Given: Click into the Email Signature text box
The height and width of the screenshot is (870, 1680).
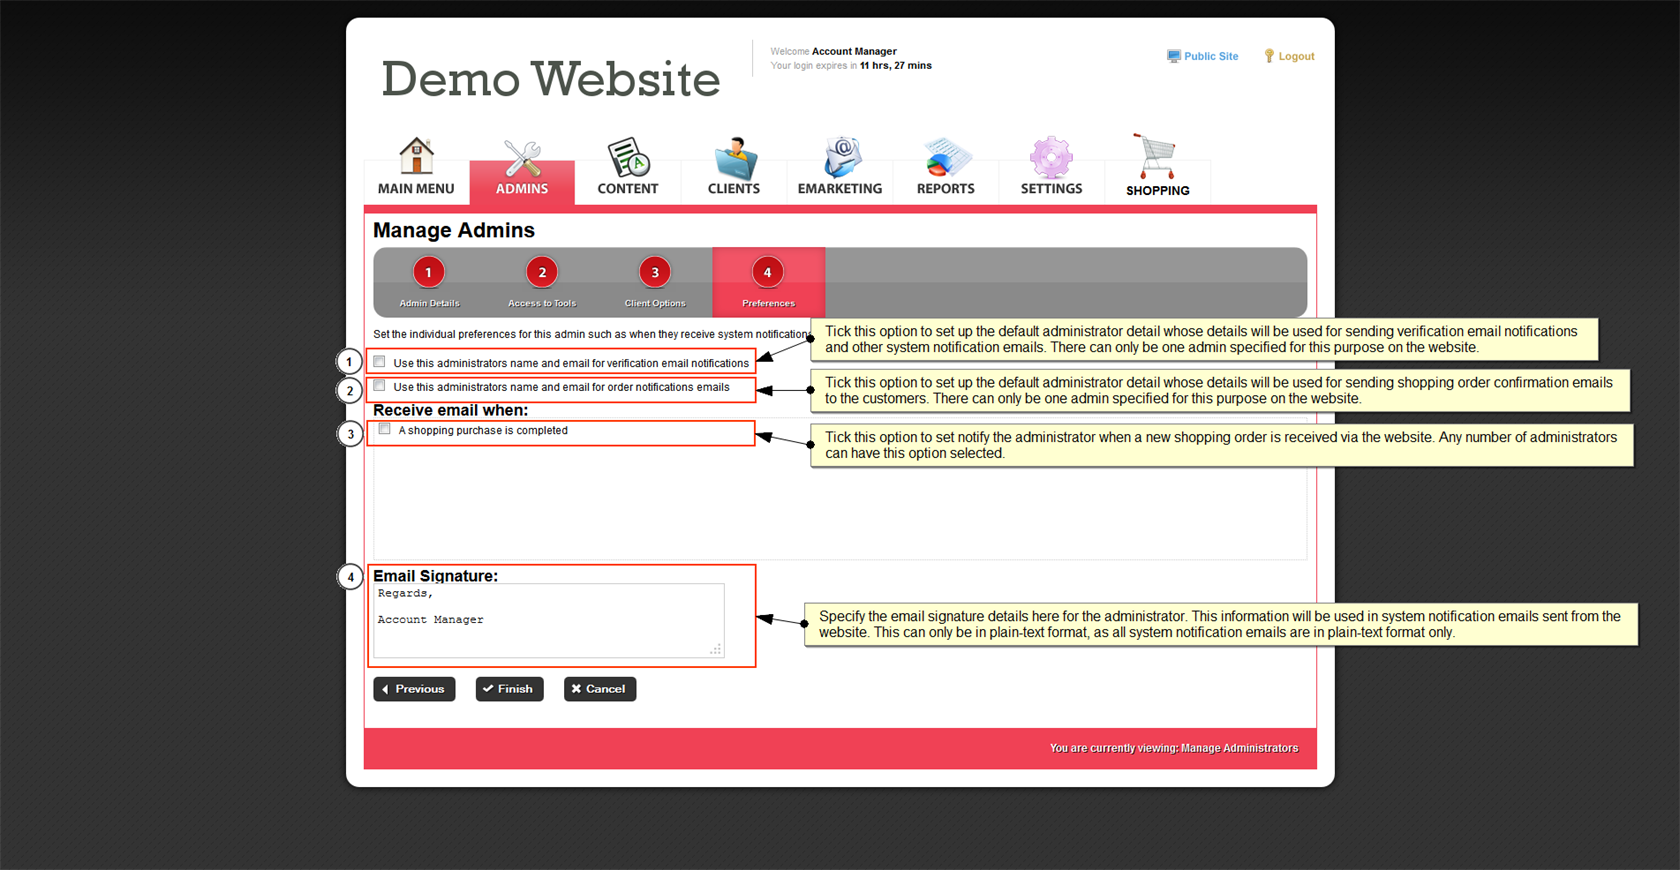Looking at the screenshot, I should tap(548, 621).
